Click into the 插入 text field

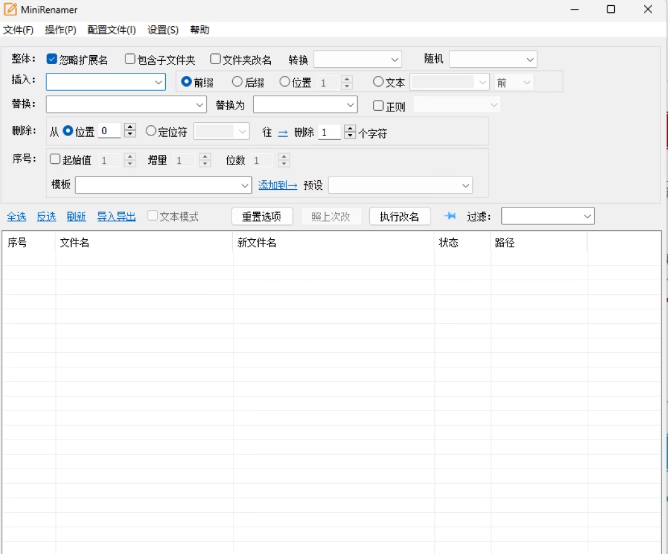click(x=100, y=82)
